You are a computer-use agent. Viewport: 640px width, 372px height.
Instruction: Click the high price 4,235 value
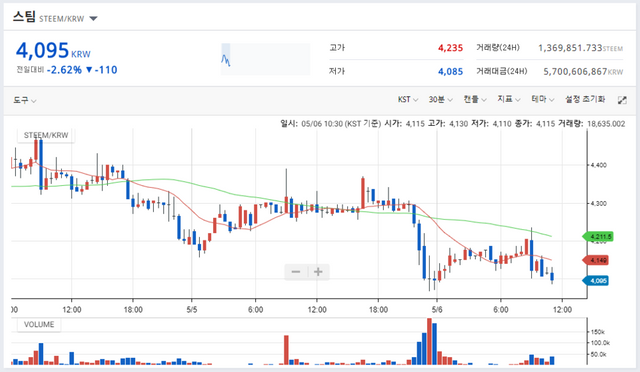[450, 48]
